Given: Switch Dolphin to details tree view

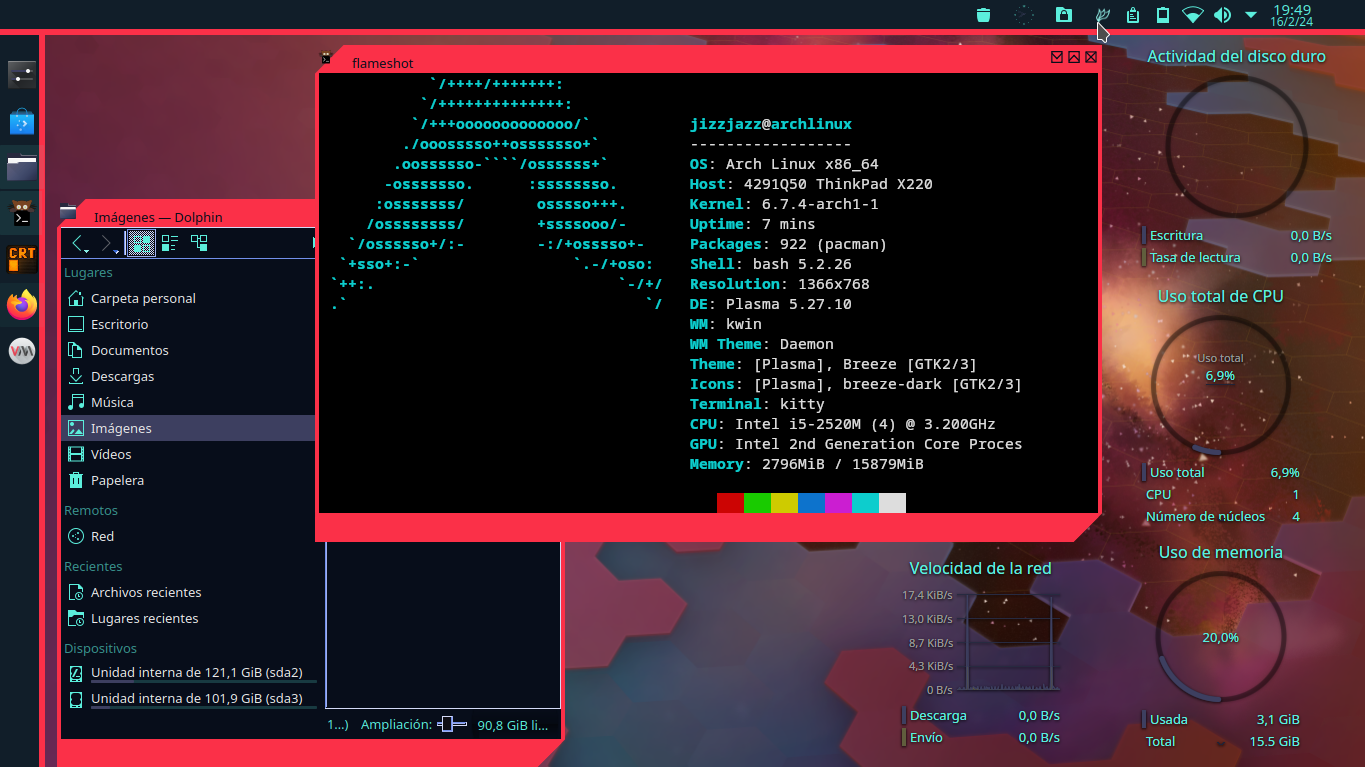Looking at the screenshot, I should (199, 243).
